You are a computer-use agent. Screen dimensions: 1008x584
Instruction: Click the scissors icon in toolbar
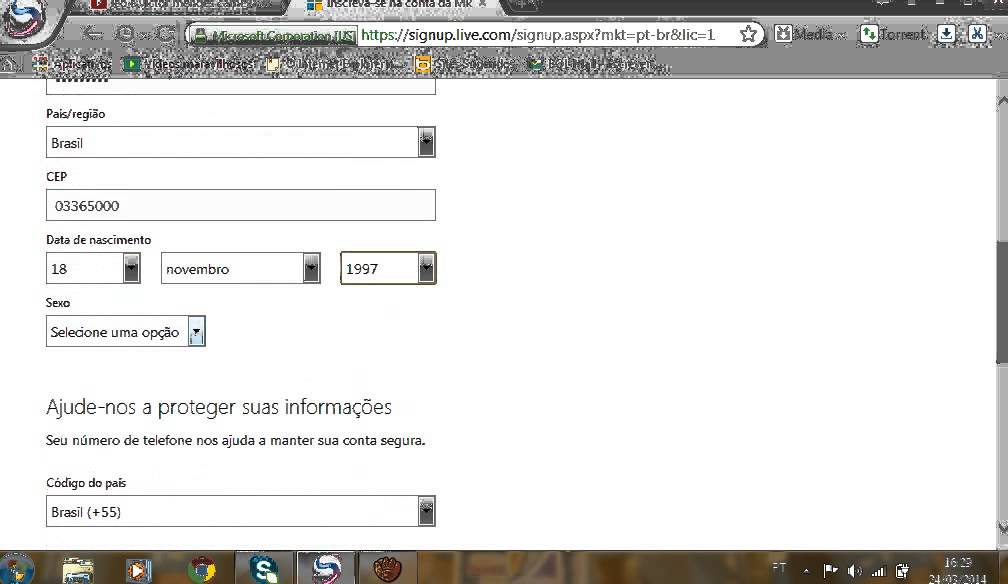(x=977, y=33)
